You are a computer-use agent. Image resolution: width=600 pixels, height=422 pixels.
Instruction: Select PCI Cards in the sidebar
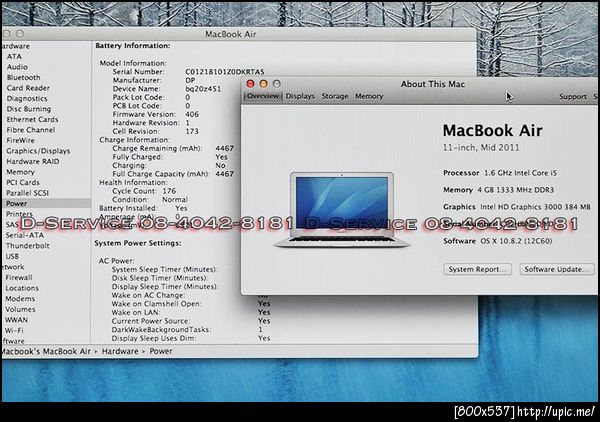coord(23,182)
